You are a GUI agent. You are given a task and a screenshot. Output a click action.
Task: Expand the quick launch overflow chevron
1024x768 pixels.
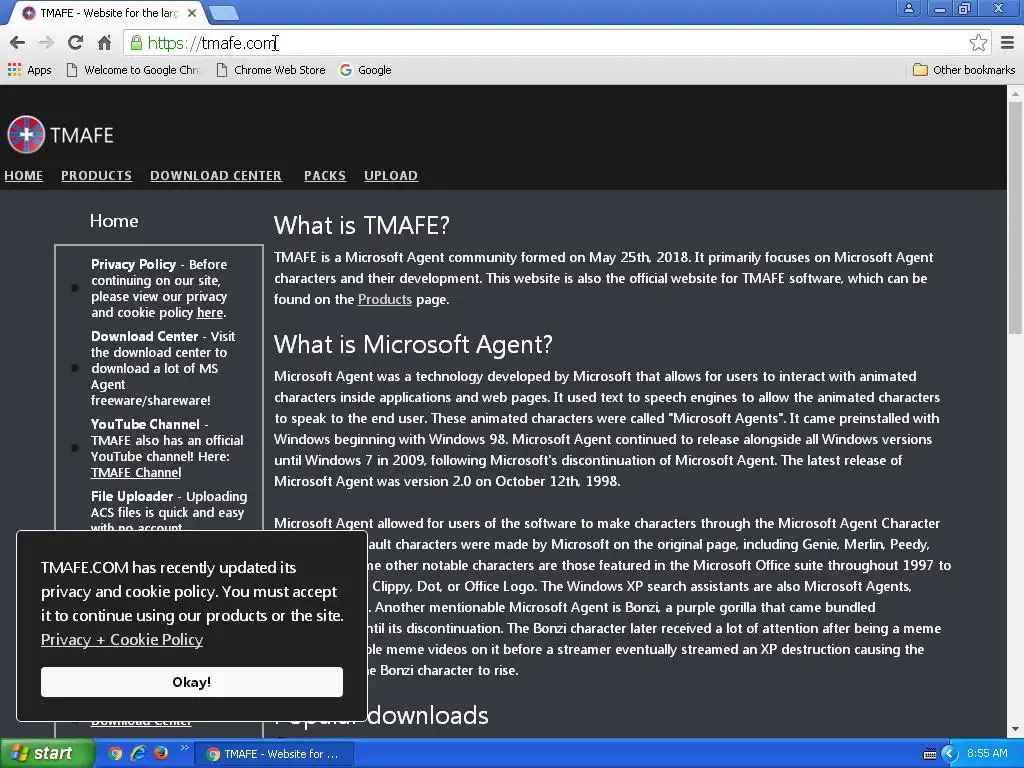point(184,748)
